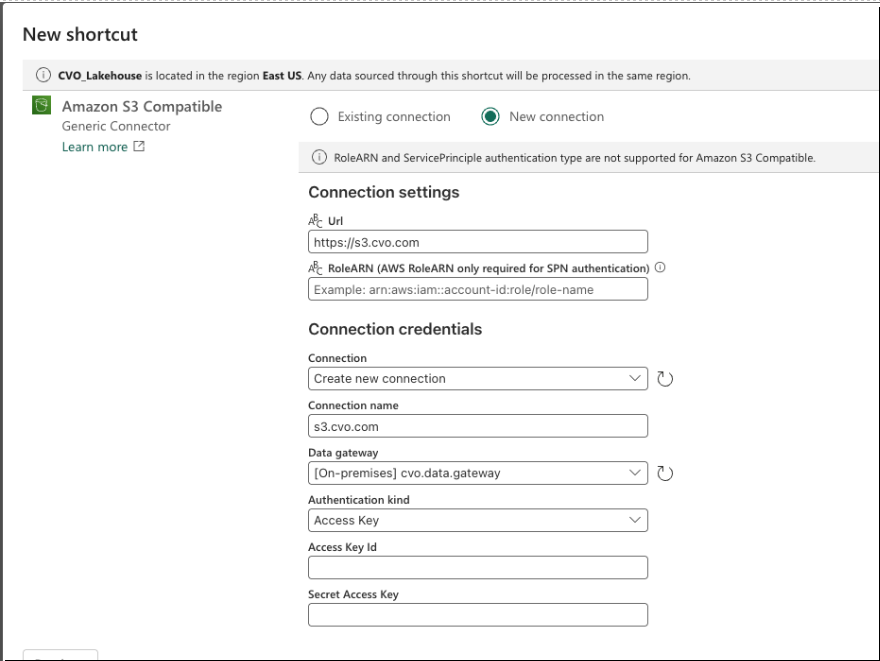The image size is (880, 661).
Task: Click the Generic Connector text
Action: point(116,126)
